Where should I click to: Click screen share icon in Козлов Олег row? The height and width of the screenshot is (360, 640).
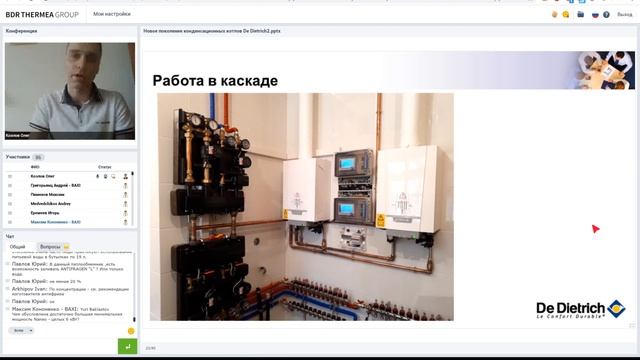(x=113, y=176)
